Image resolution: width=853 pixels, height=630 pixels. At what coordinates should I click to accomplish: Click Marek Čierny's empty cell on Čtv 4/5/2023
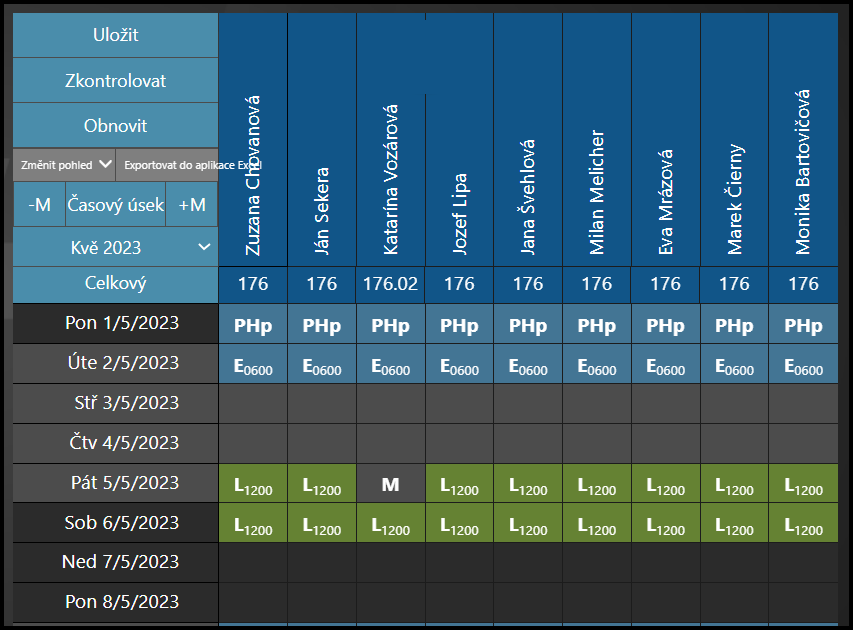pyautogui.click(x=734, y=443)
